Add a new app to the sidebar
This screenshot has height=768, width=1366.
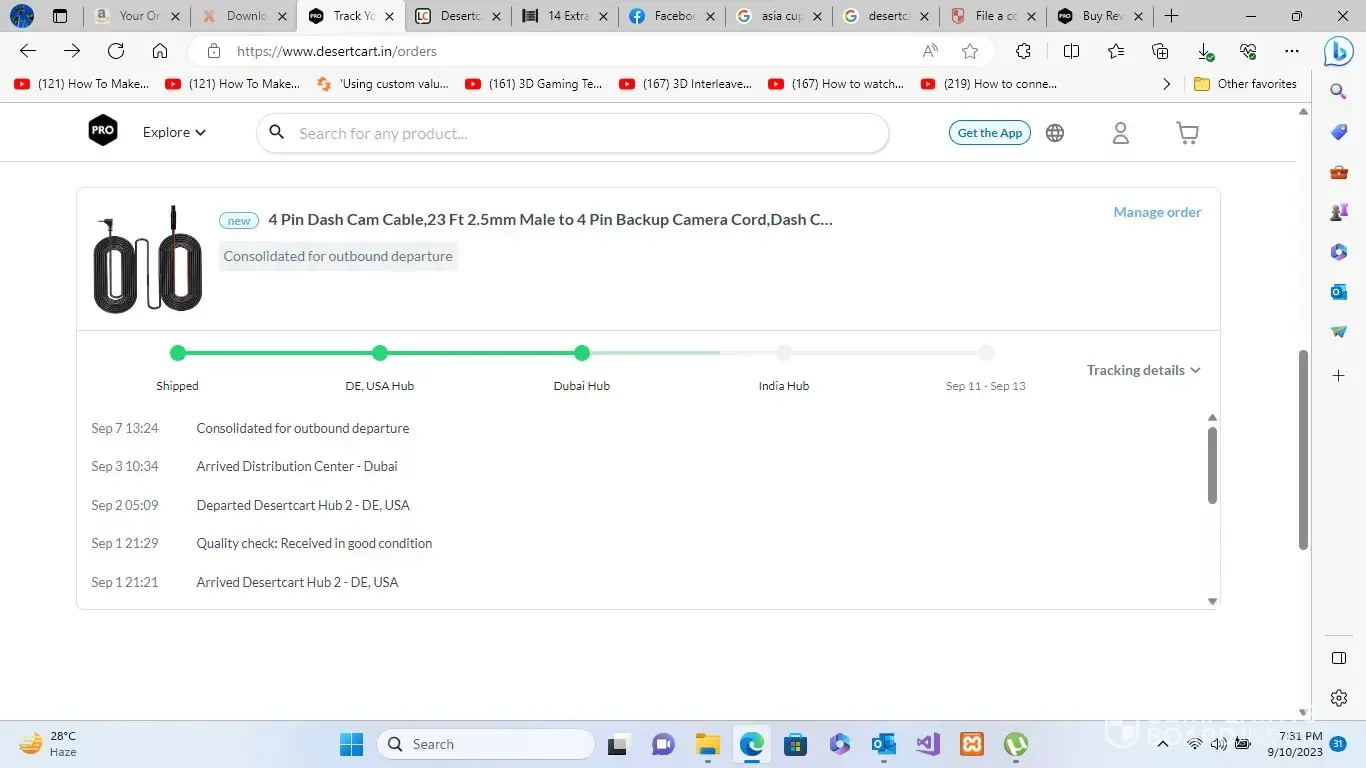tap(1339, 375)
